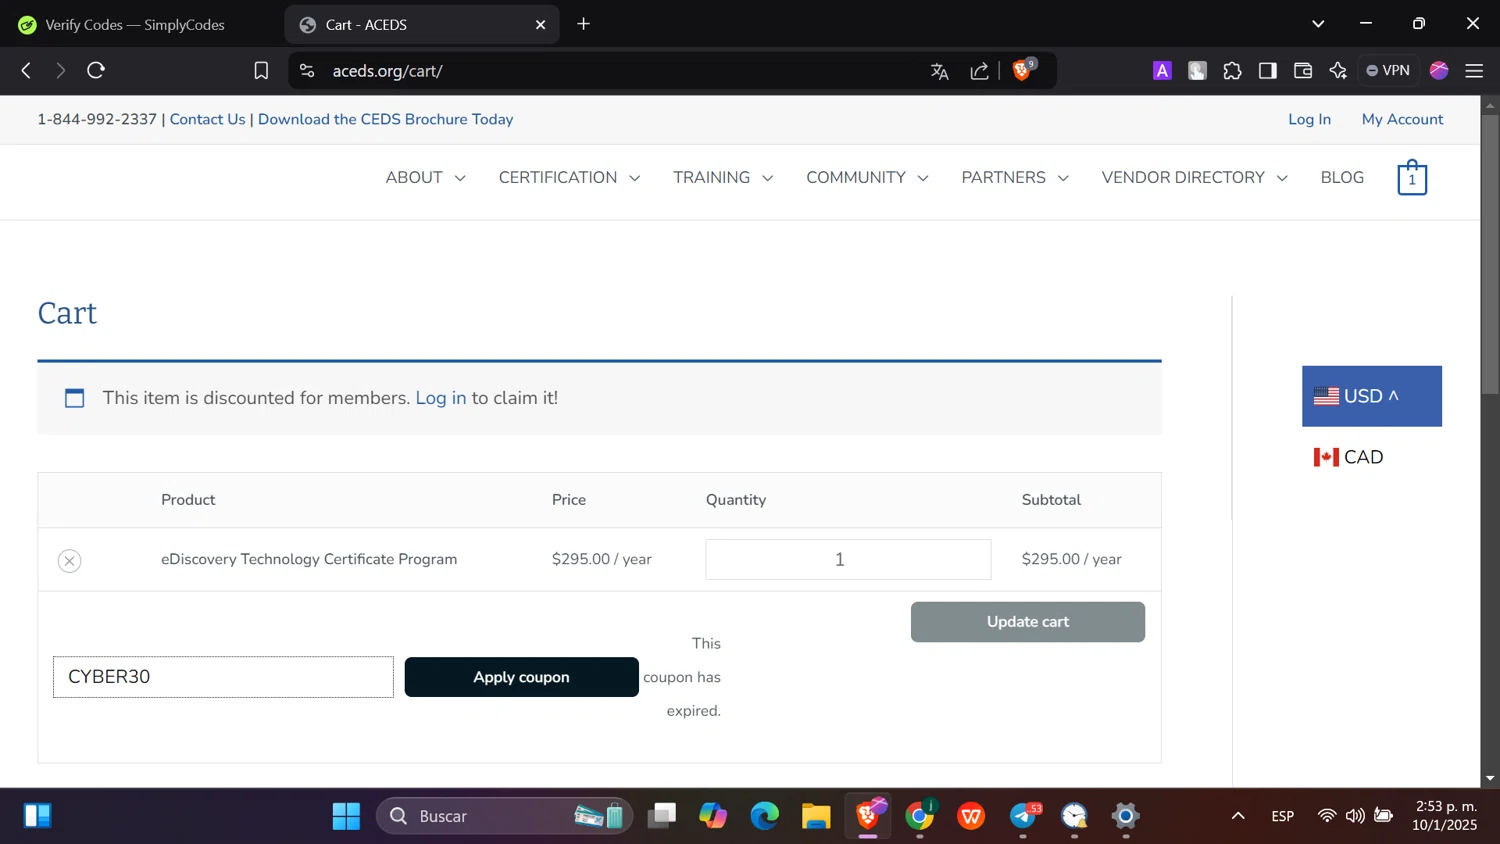Image resolution: width=1500 pixels, height=844 pixels.
Task: Switch to Verify Codes SimplyCodes tab
Action: tap(135, 25)
